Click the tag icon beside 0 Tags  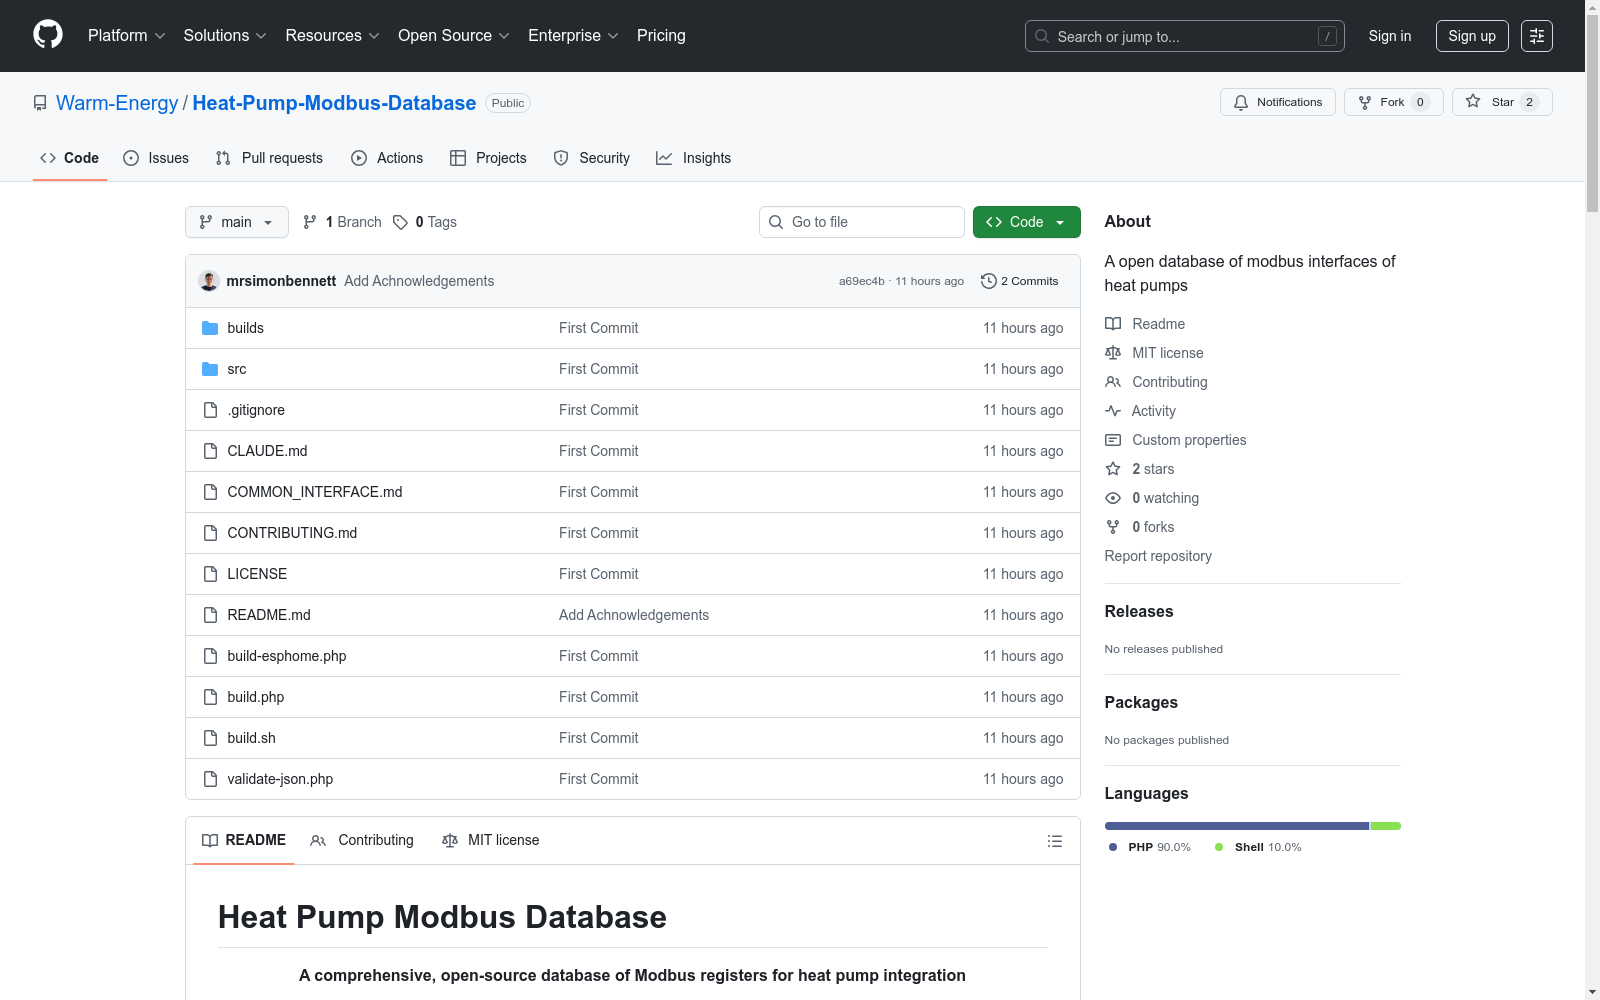400,222
